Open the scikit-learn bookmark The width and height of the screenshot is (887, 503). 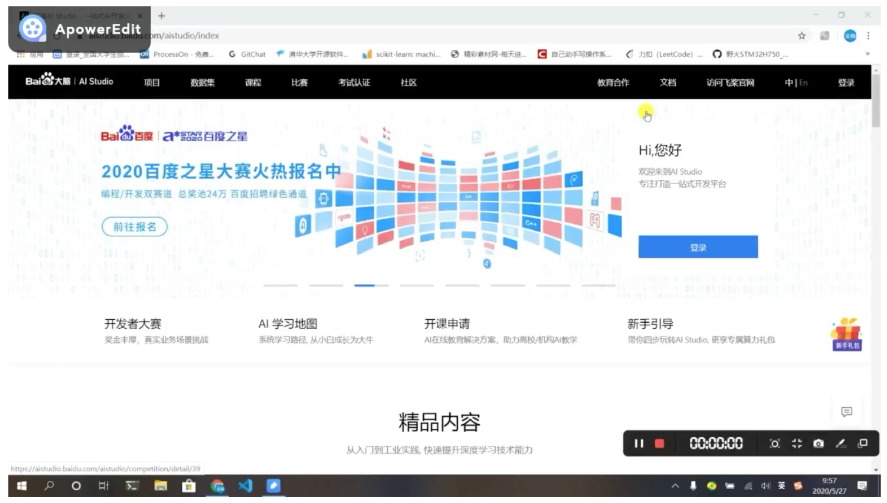coord(401,54)
